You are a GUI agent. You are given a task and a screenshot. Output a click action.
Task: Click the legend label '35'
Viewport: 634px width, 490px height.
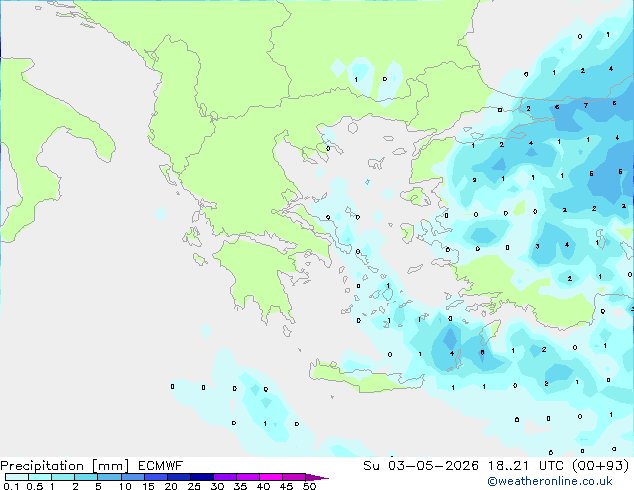point(240,486)
